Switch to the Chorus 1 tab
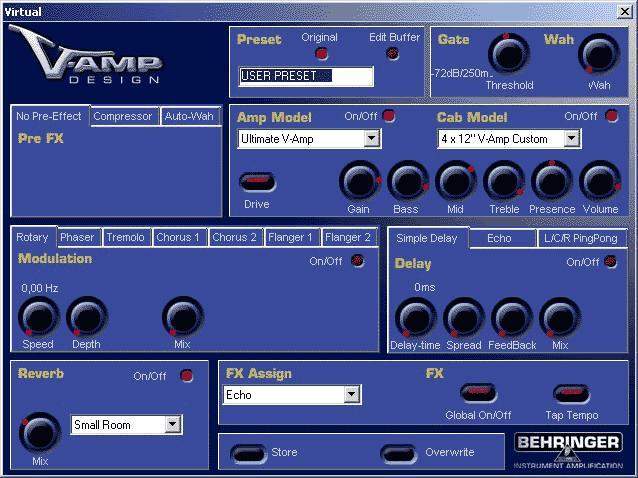Screen dimensions: 638x478 point(178,237)
